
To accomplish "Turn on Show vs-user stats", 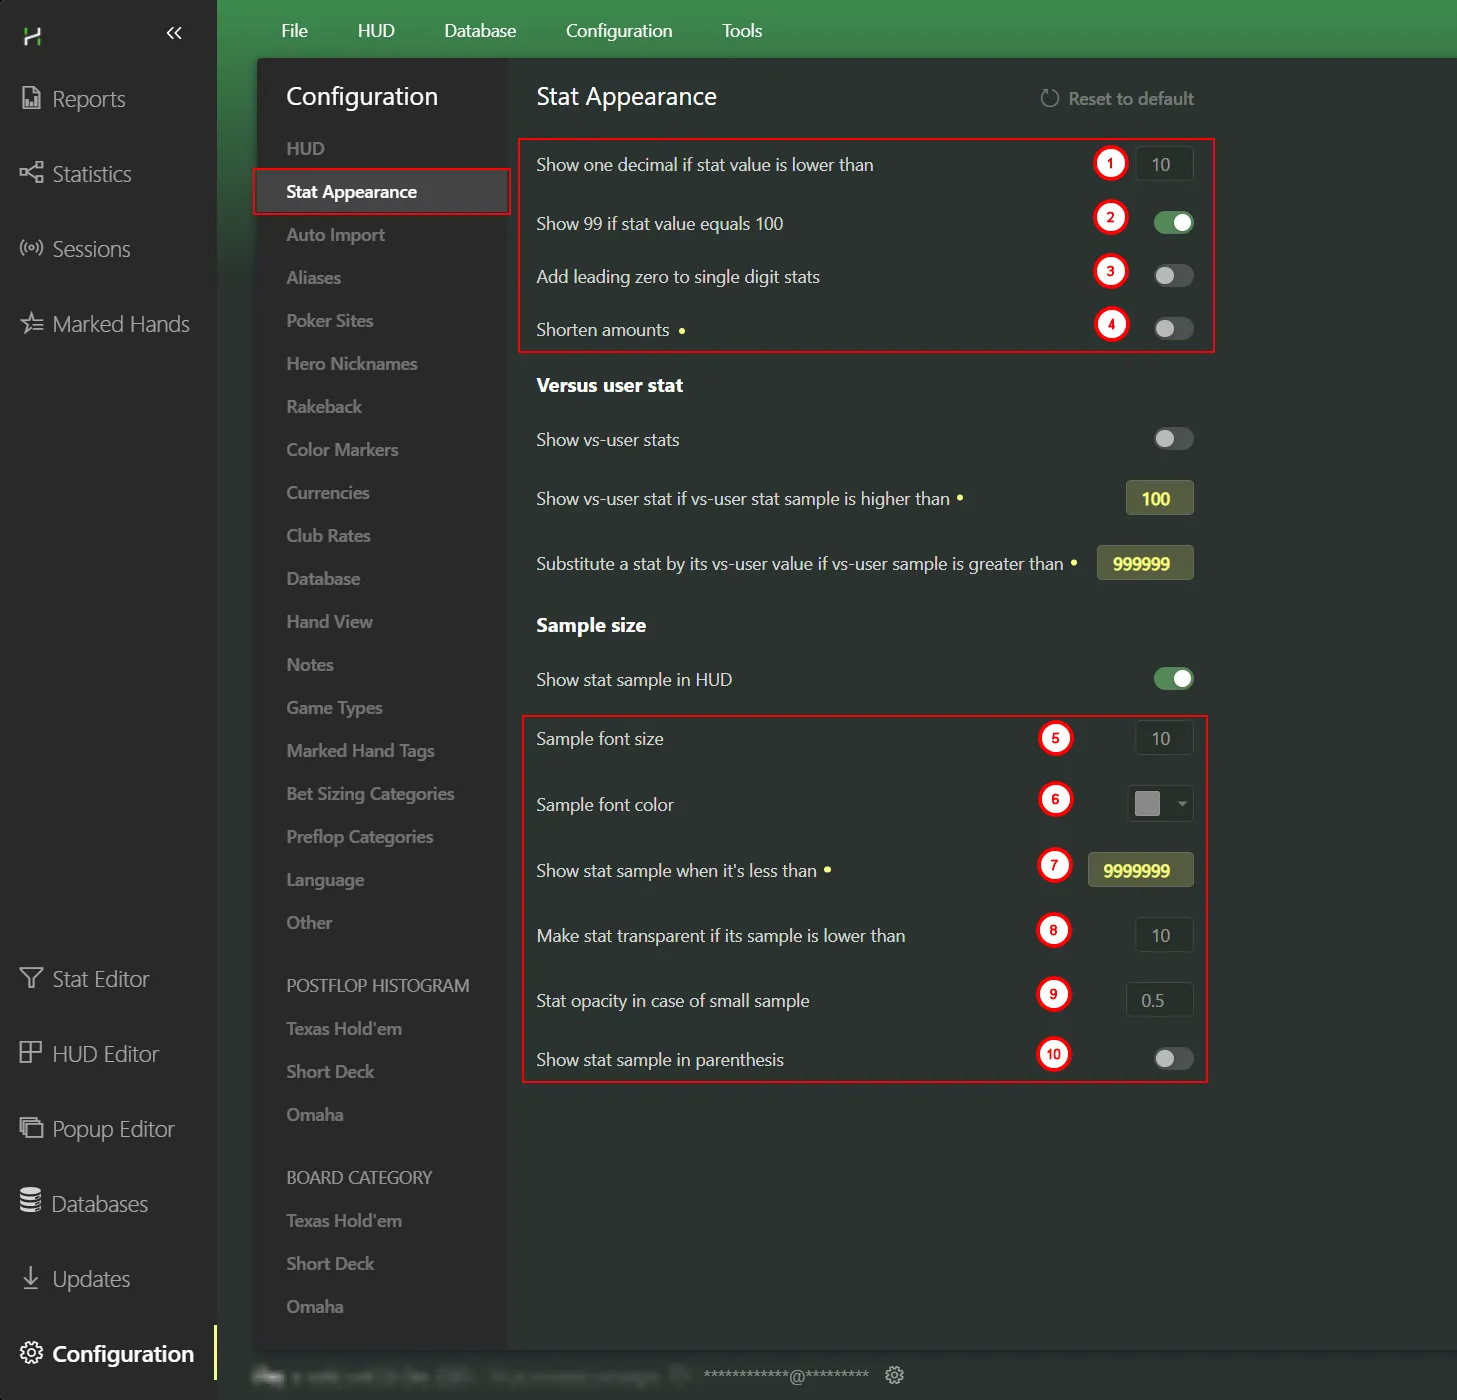I will tap(1173, 439).
